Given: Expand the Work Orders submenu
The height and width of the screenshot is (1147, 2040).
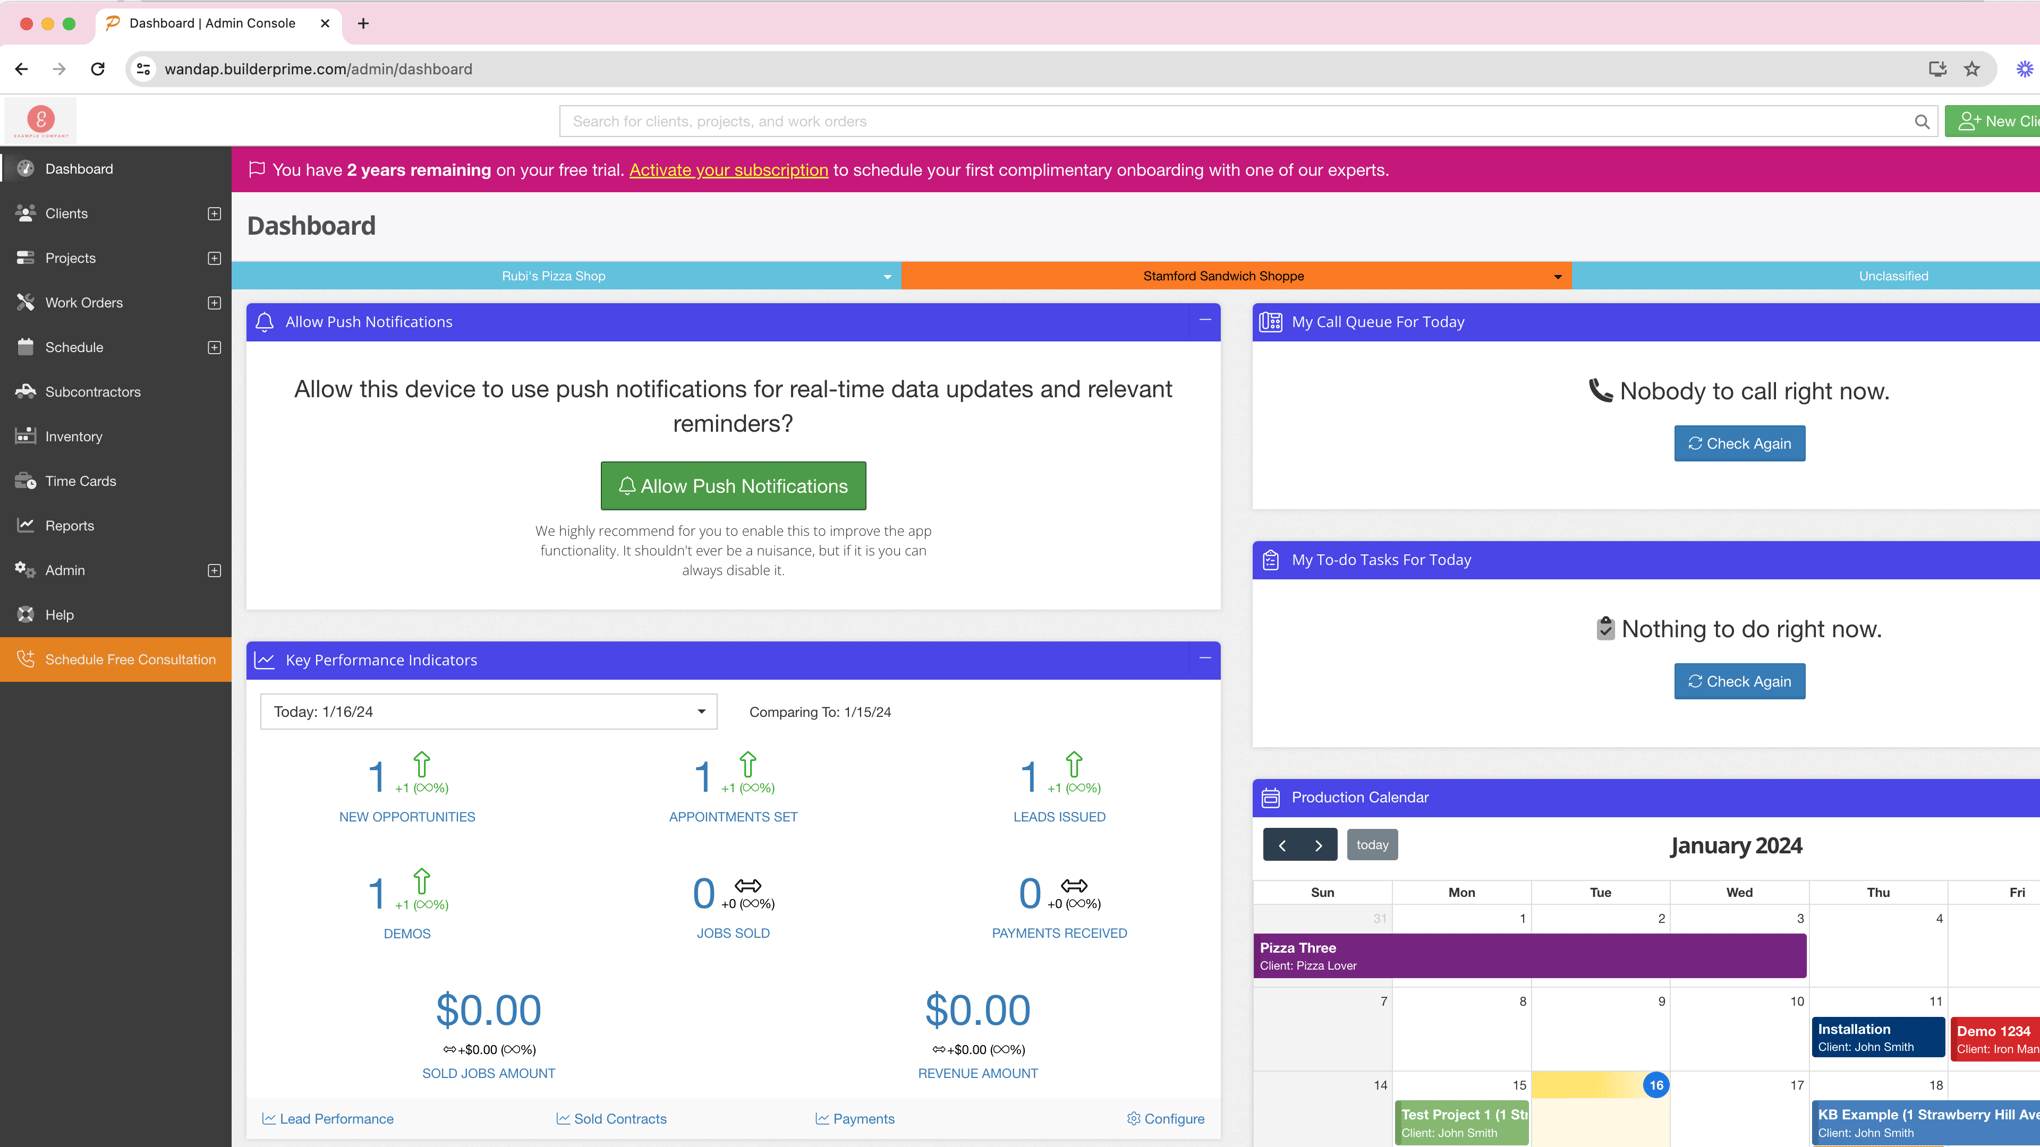Looking at the screenshot, I should (214, 303).
